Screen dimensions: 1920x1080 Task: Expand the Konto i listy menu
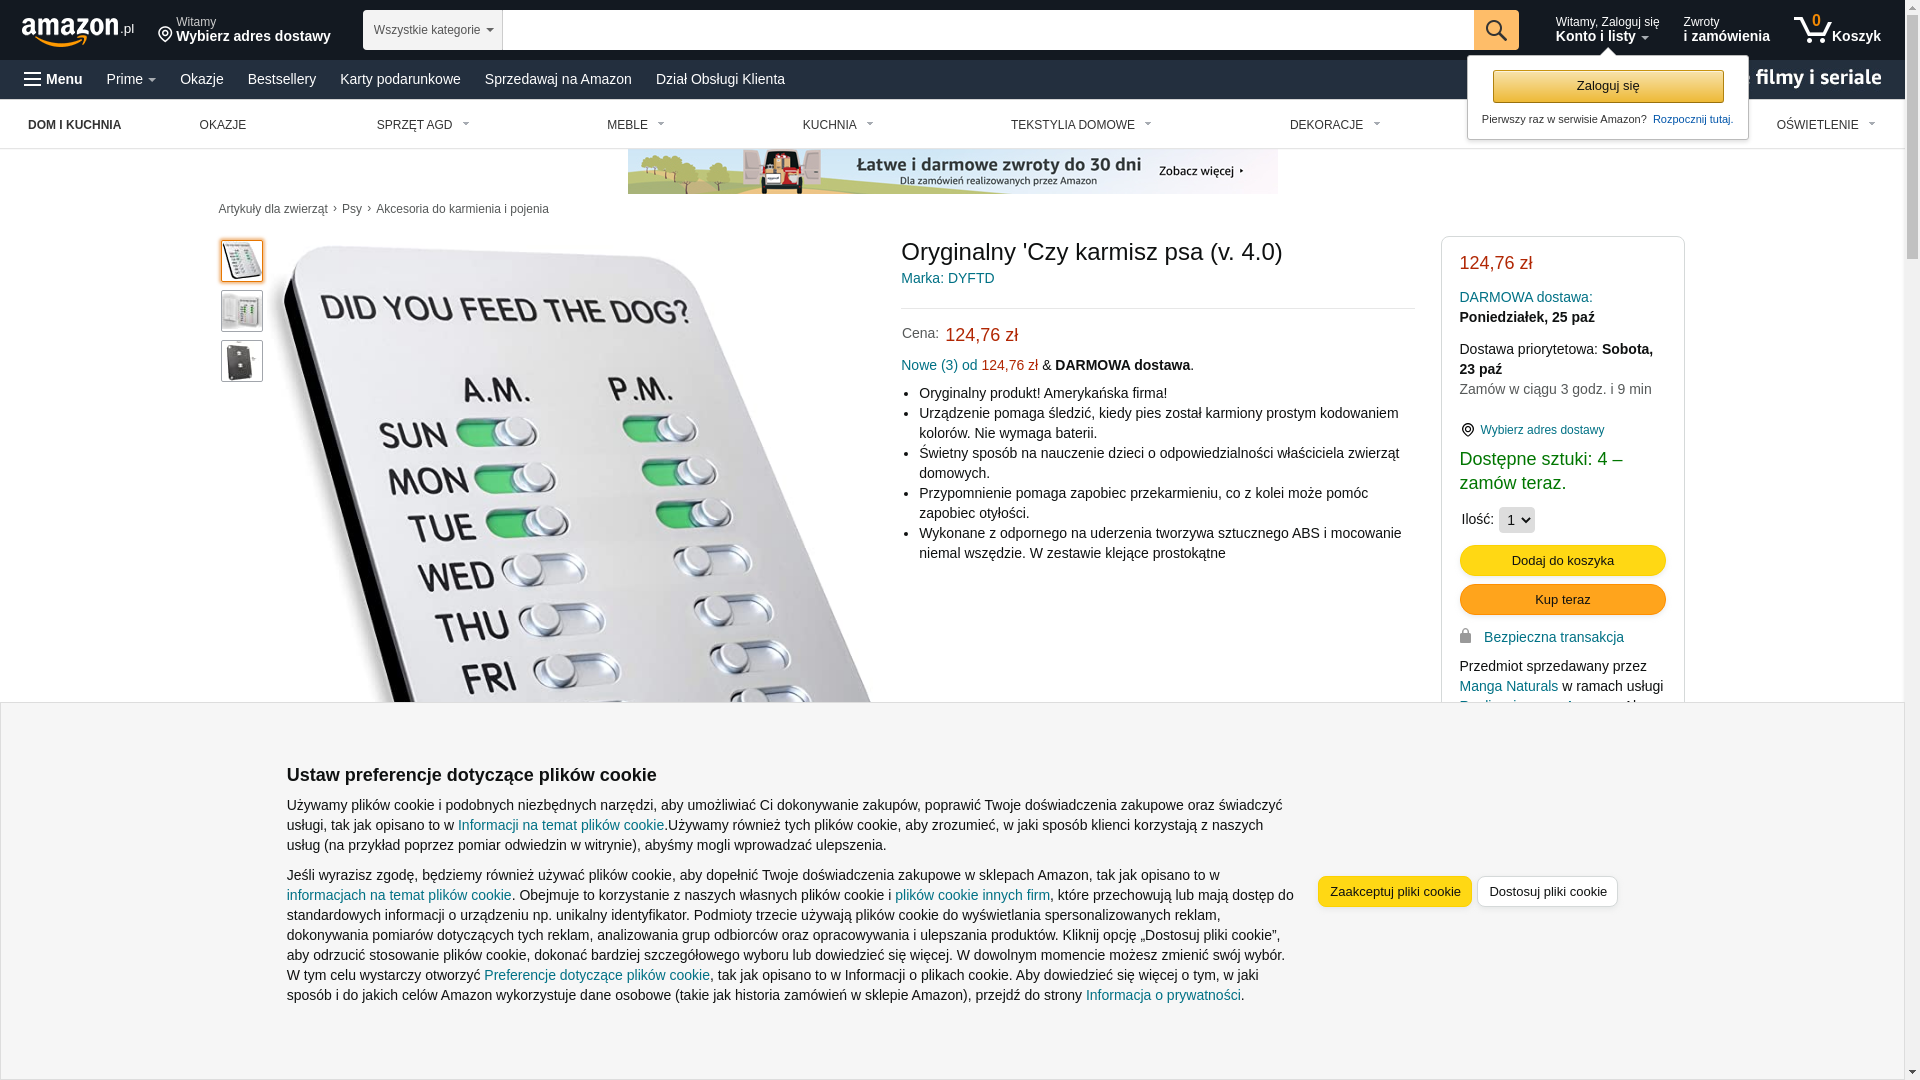click(x=1607, y=30)
